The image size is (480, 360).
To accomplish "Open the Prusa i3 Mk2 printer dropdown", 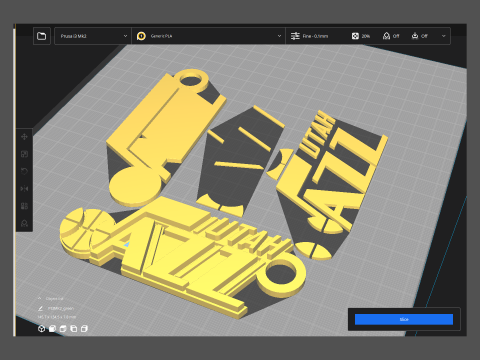I will (x=93, y=36).
